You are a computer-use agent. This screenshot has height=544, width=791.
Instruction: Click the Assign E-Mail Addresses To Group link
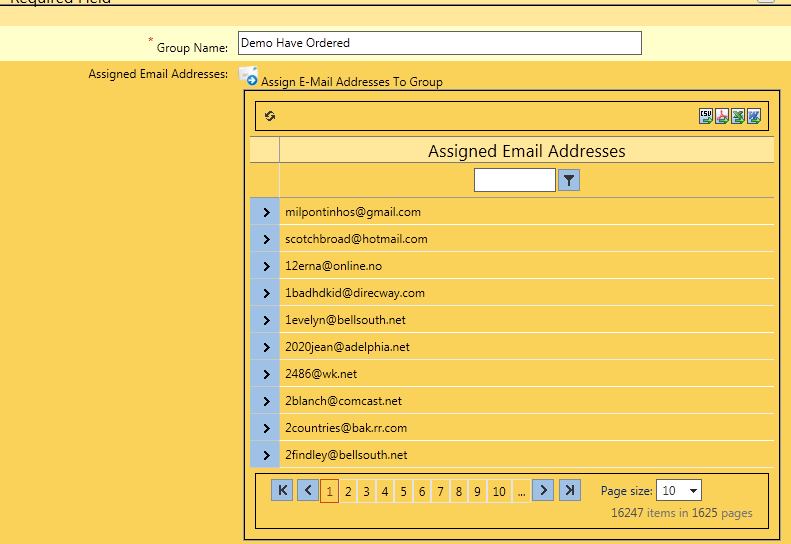[x=352, y=82]
